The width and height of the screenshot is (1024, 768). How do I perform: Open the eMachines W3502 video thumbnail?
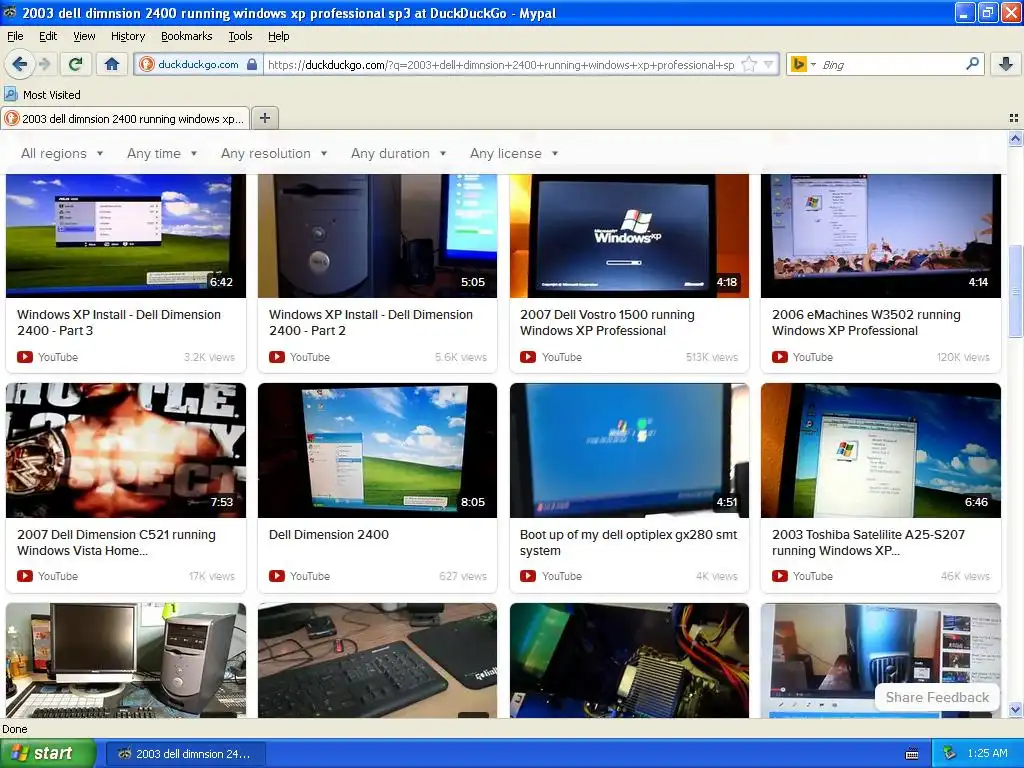click(x=881, y=236)
